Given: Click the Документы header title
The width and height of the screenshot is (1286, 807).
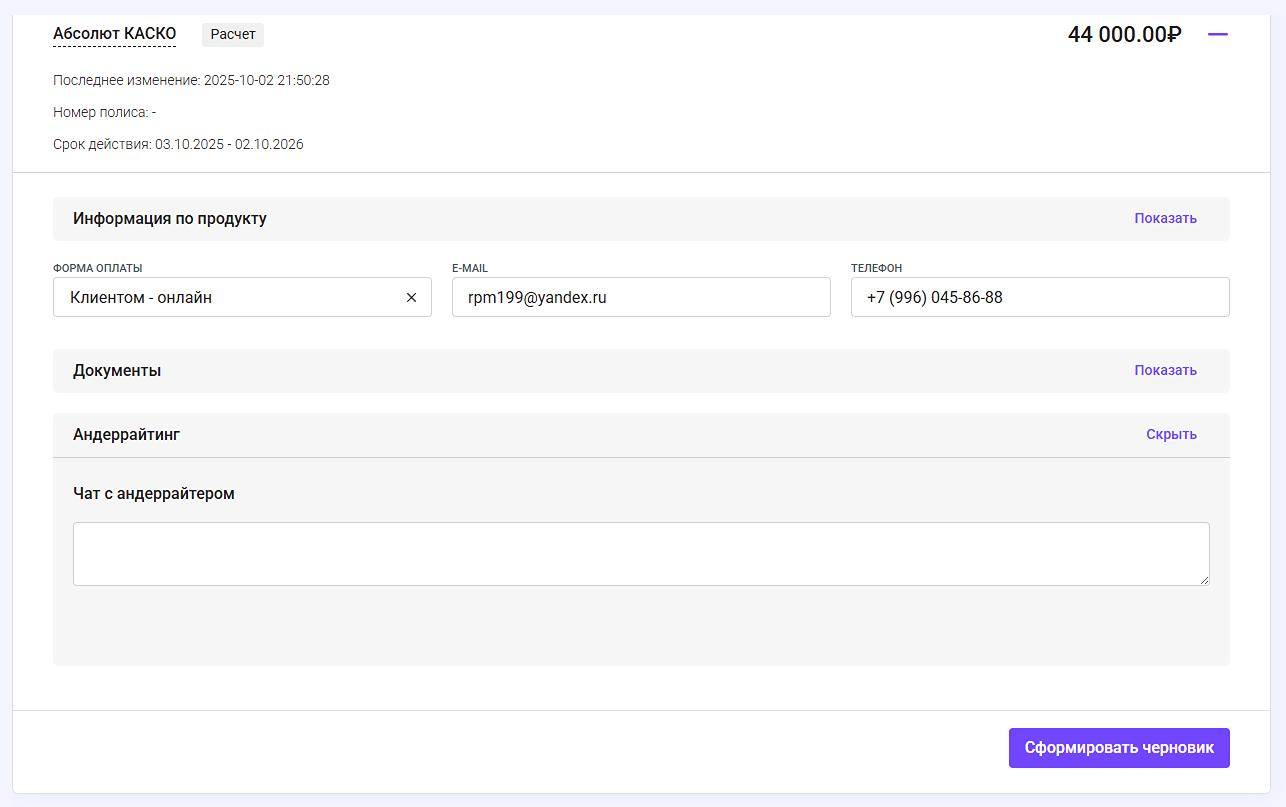Looking at the screenshot, I should [x=117, y=370].
